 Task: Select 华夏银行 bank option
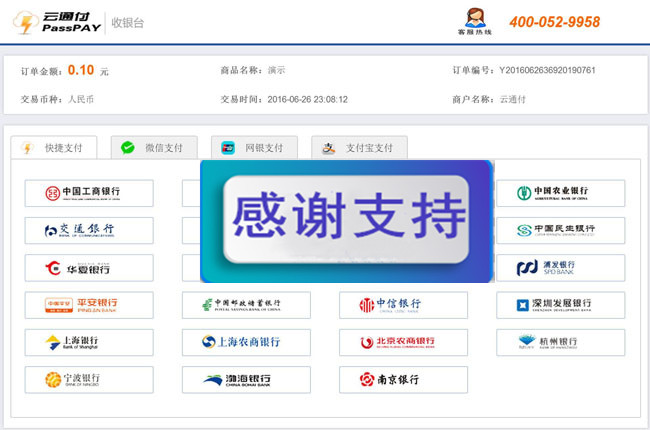click(x=89, y=268)
